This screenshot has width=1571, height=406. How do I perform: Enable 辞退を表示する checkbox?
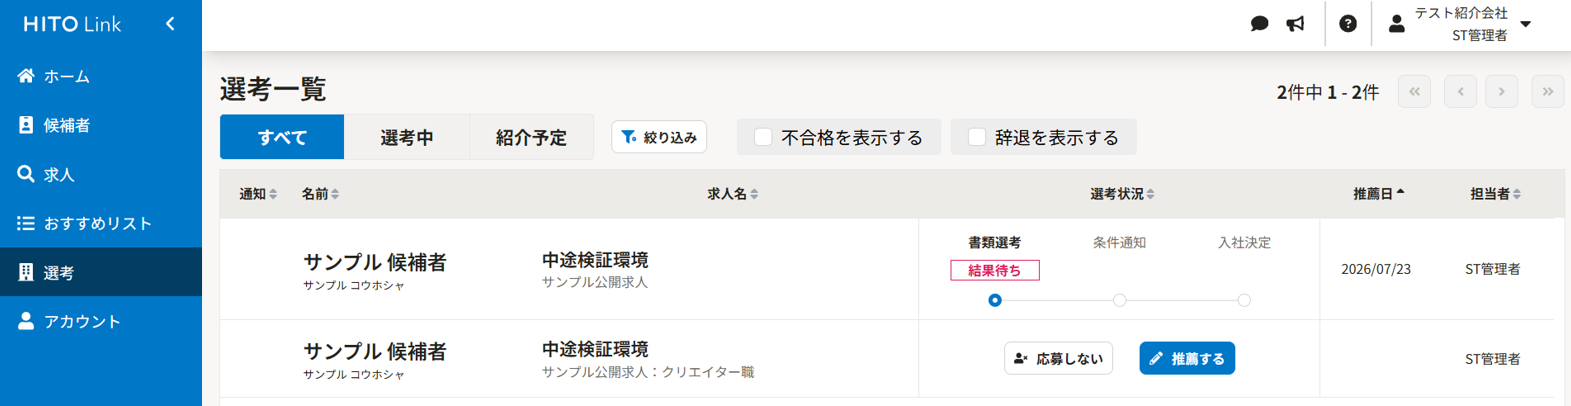click(x=977, y=137)
